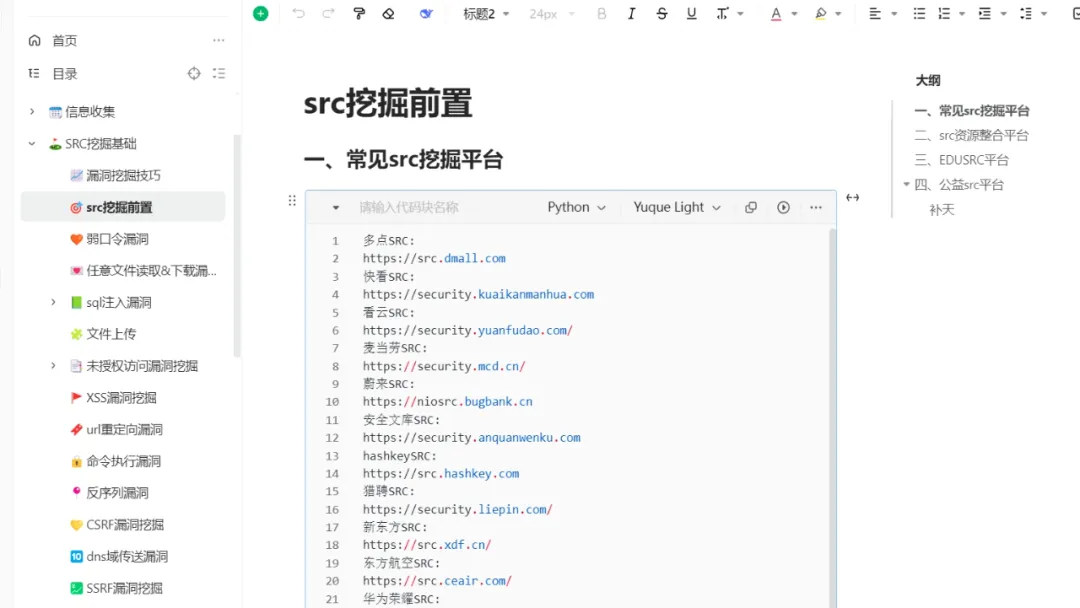Insert a bulleted list
Image resolution: width=1080 pixels, height=608 pixels.
pyautogui.click(x=919, y=13)
